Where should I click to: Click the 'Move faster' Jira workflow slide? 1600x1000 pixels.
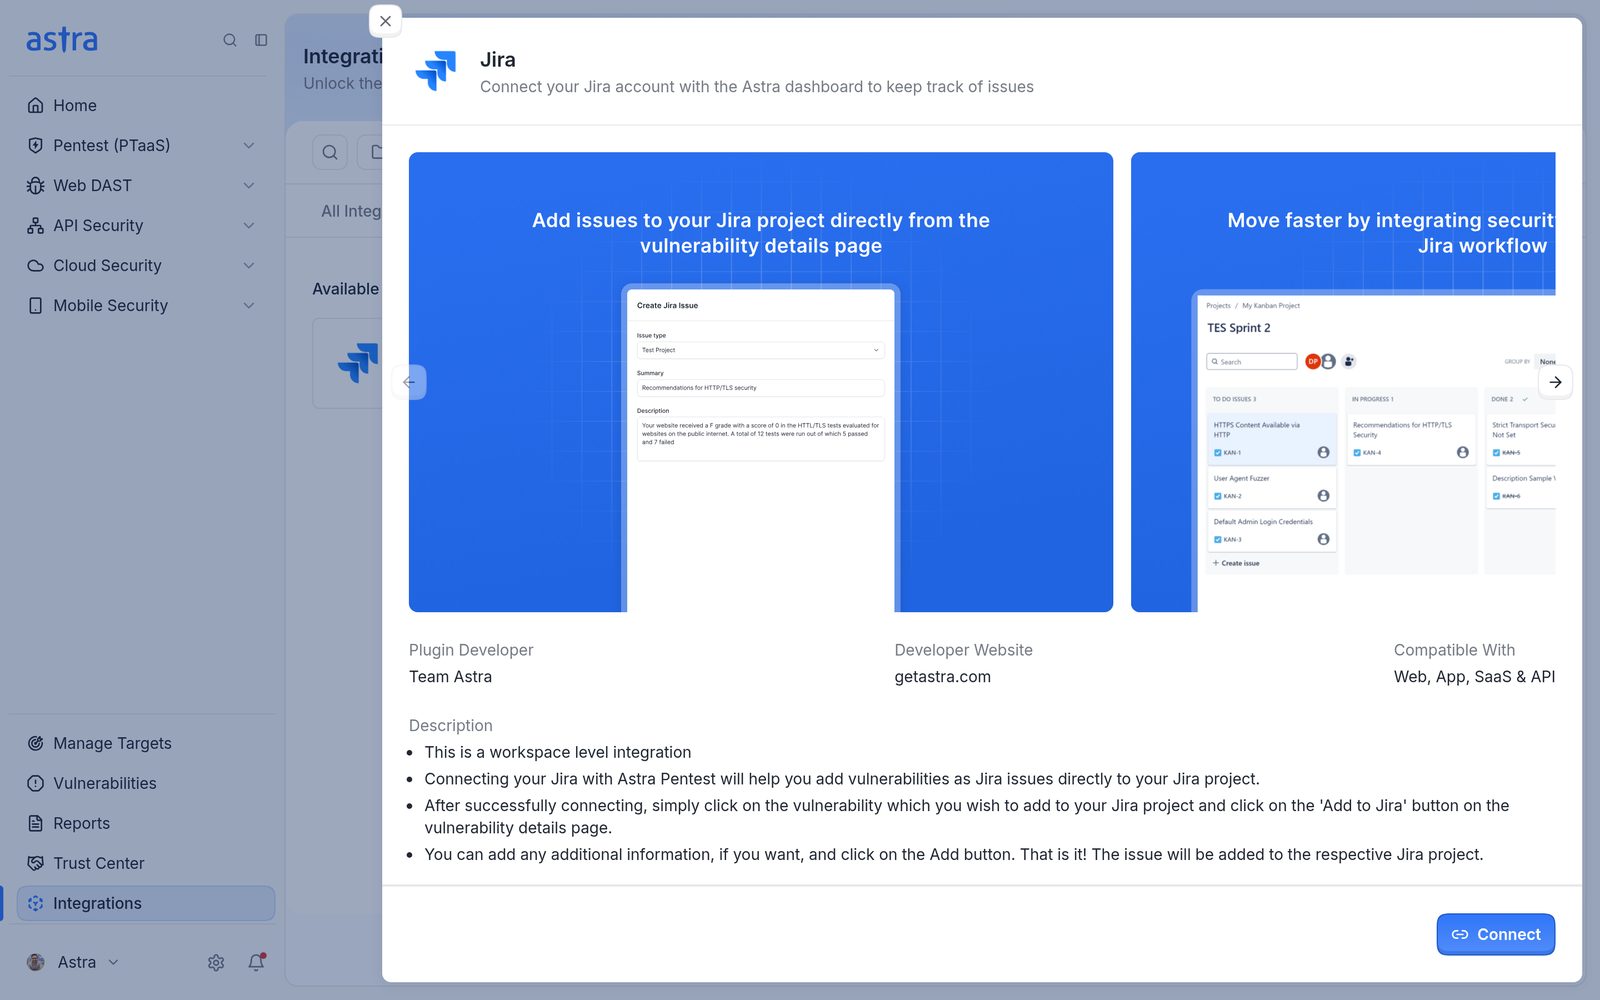(x=1343, y=382)
